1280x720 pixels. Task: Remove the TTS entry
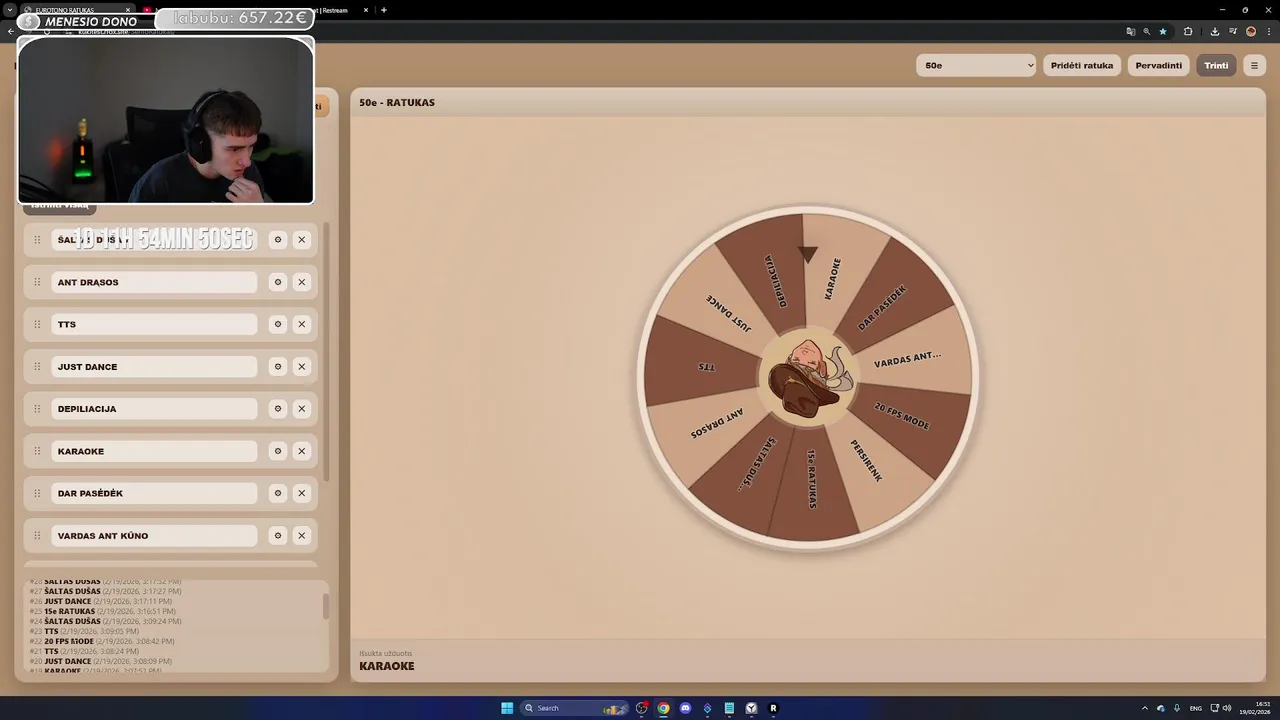coord(302,324)
